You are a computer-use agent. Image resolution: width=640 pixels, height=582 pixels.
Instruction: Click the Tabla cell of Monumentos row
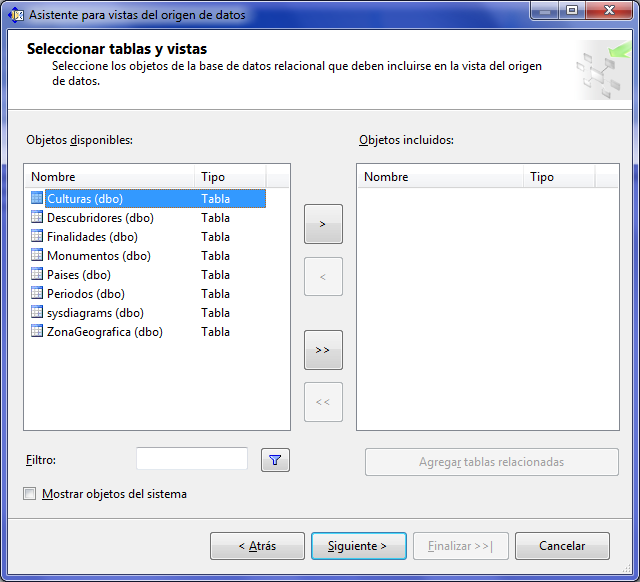pyautogui.click(x=216, y=256)
